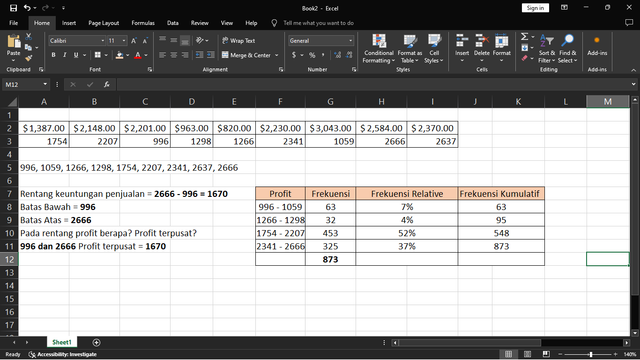The height and width of the screenshot is (360, 640).
Task: Toggle Bottom Align
Action: pyautogui.click(x=185, y=40)
